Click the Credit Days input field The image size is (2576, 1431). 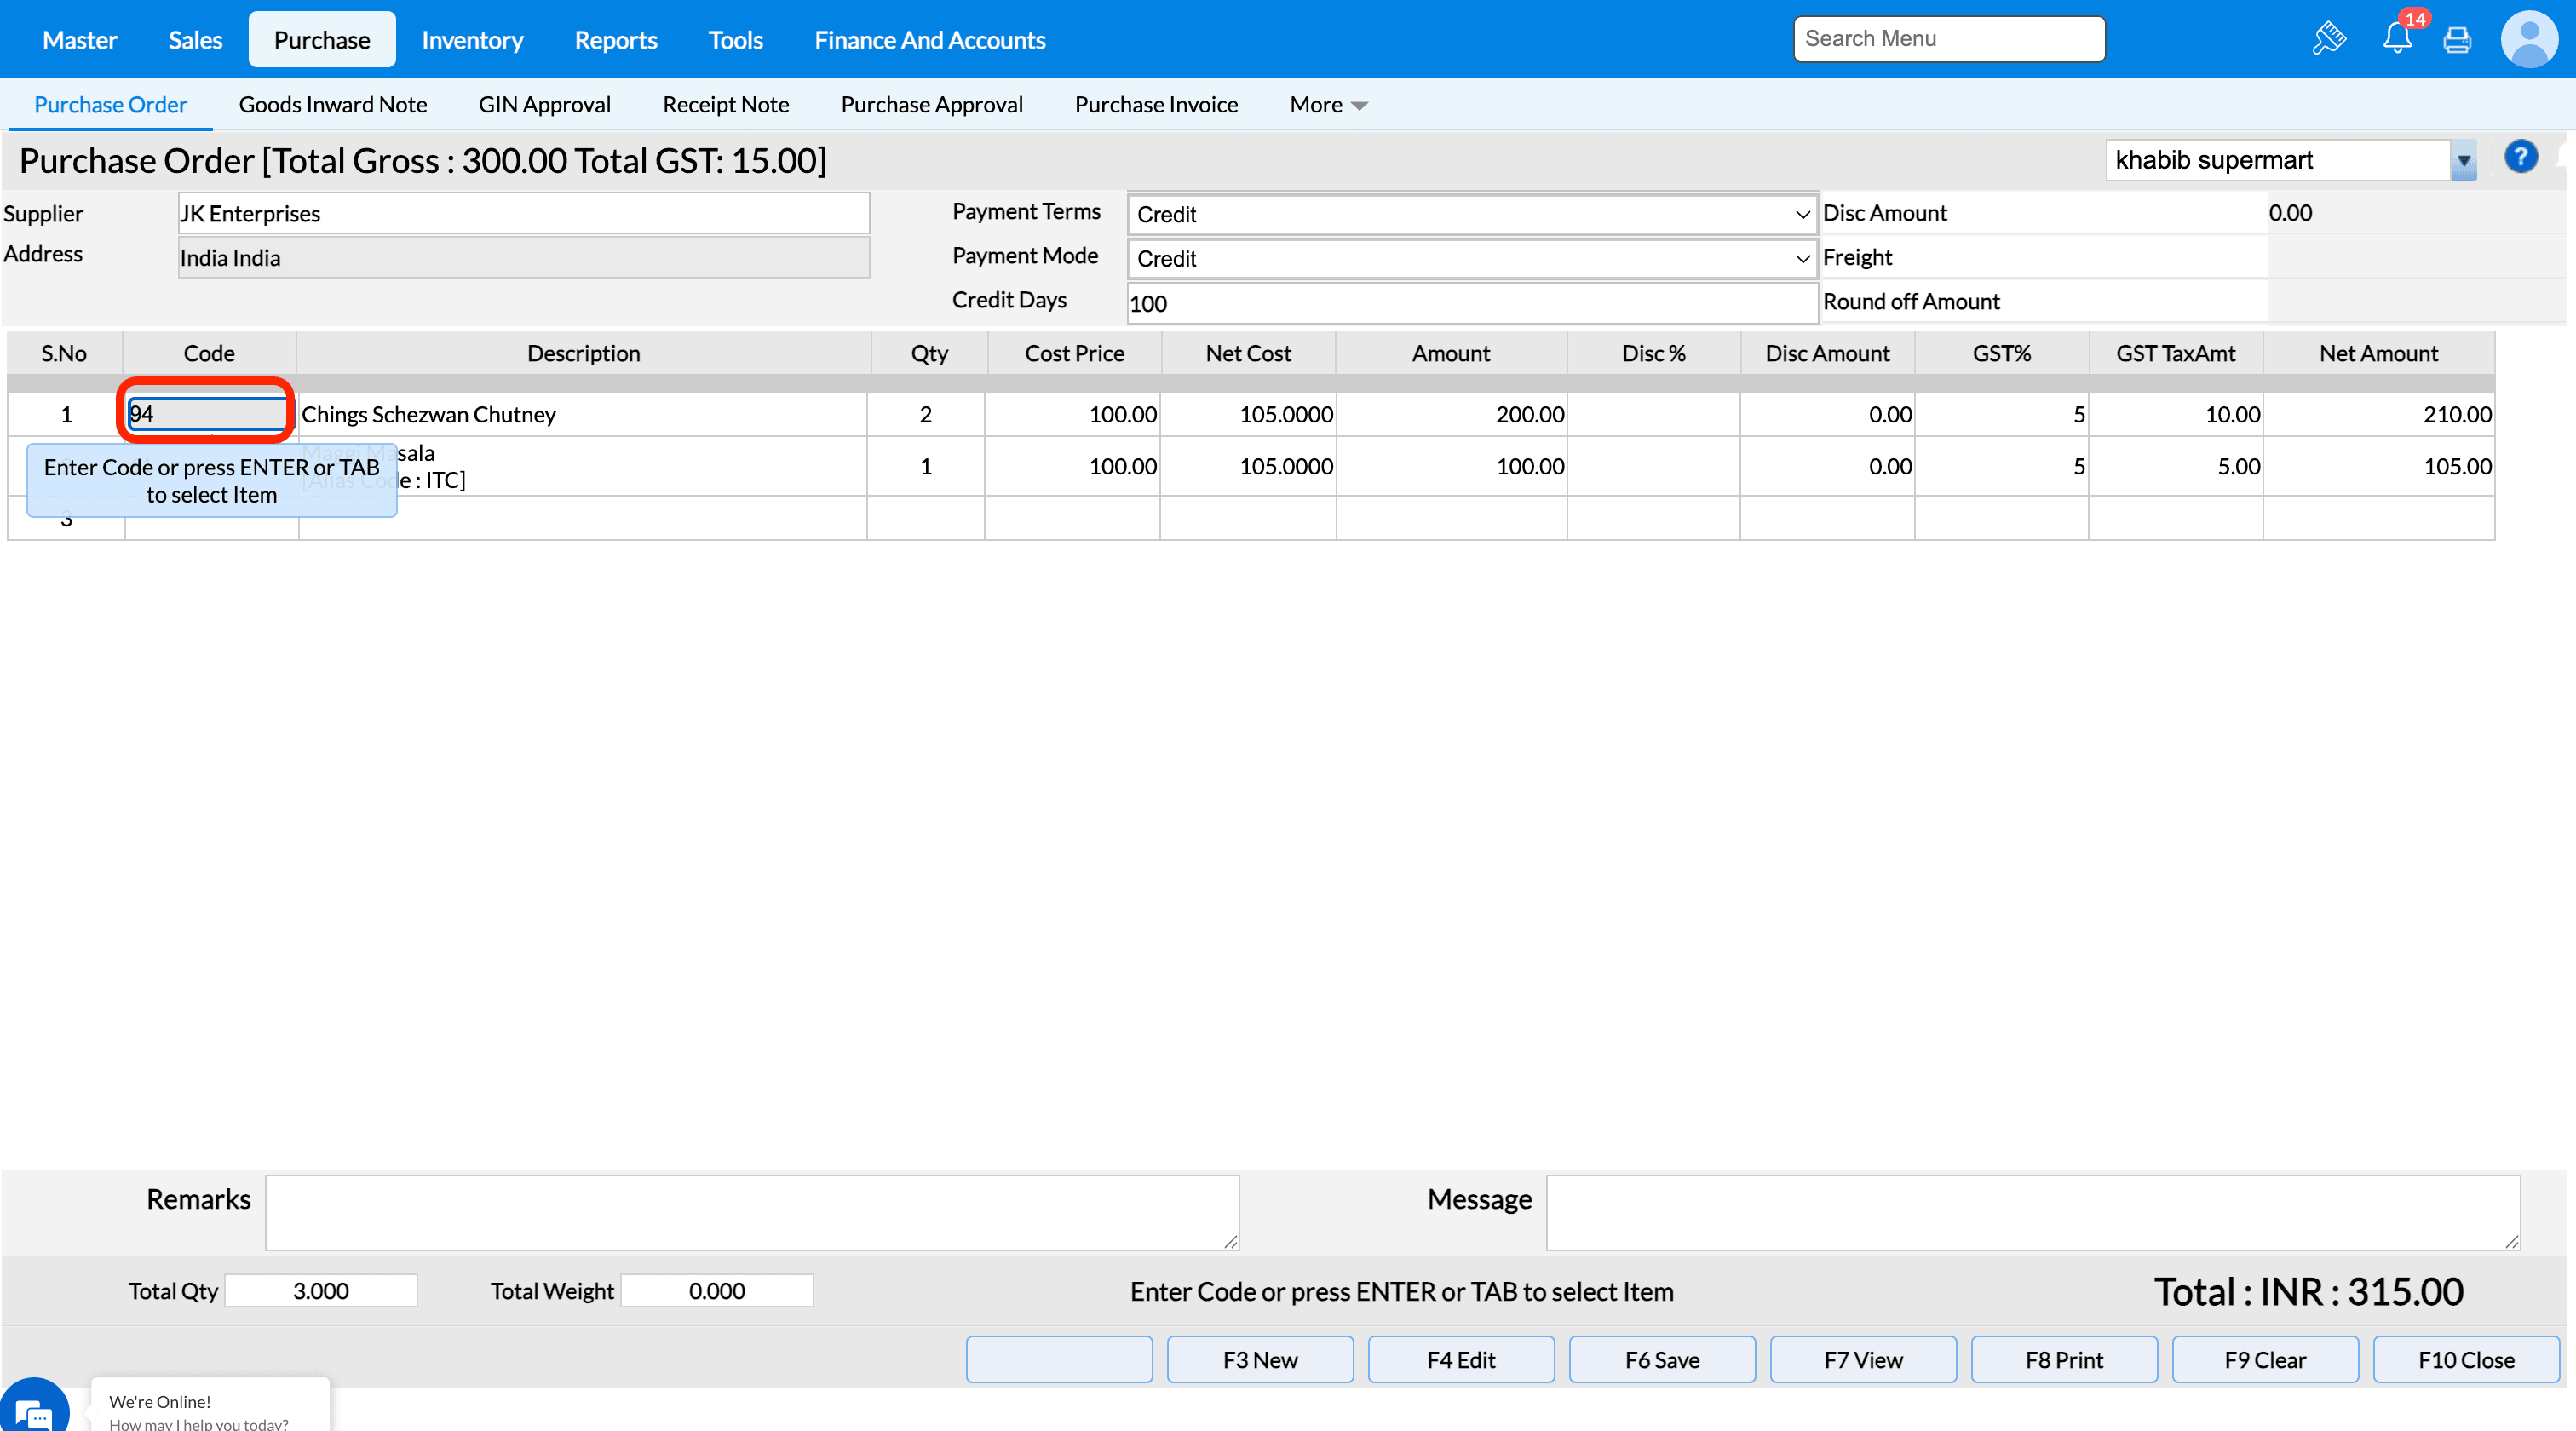[x=1471, y=303]
